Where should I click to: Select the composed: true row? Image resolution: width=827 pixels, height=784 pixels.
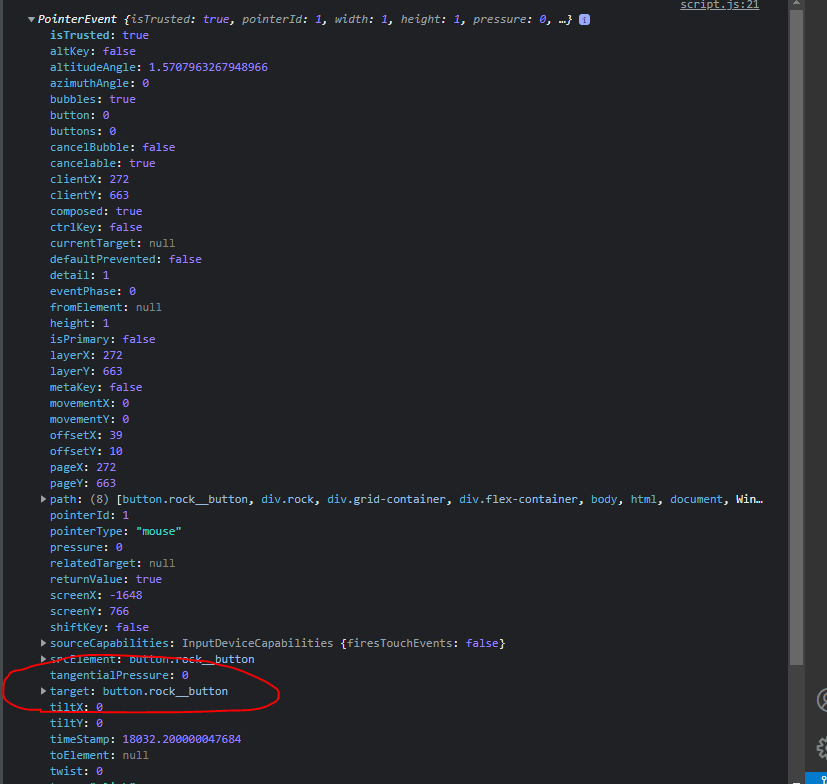96,211
